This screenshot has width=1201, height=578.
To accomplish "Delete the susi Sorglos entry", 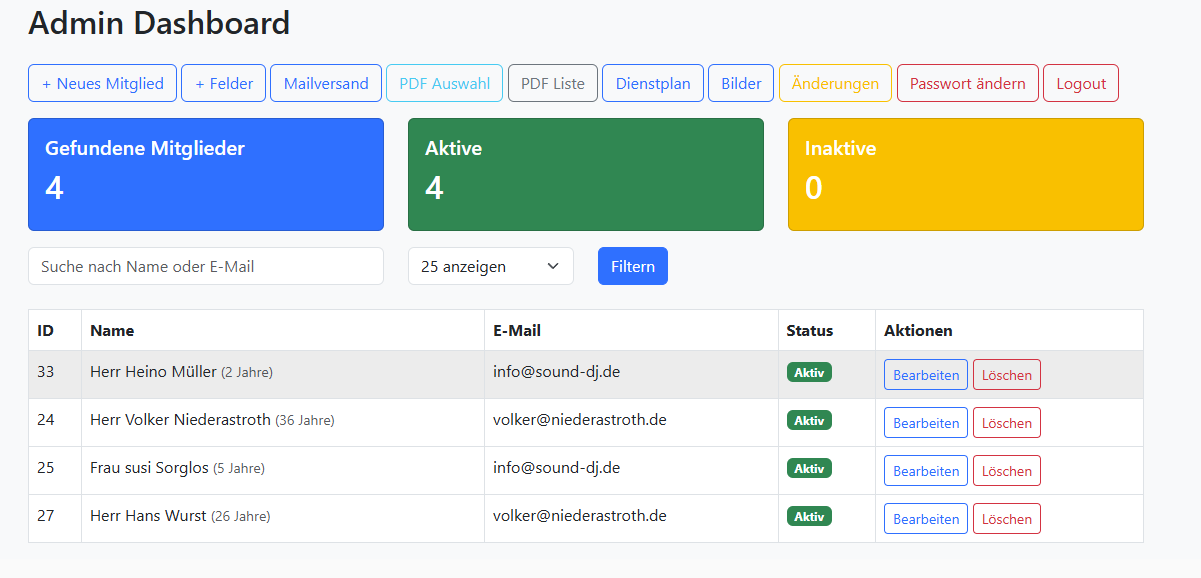I will 1006,471.
